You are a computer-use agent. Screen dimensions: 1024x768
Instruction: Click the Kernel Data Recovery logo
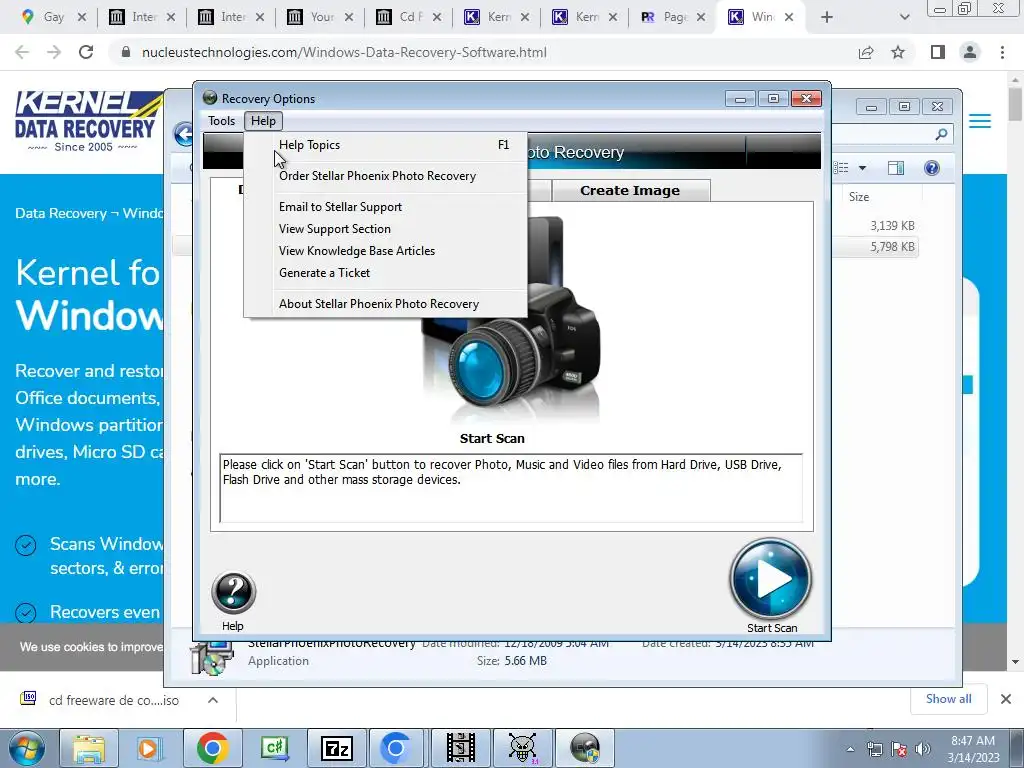click(89, 121)
